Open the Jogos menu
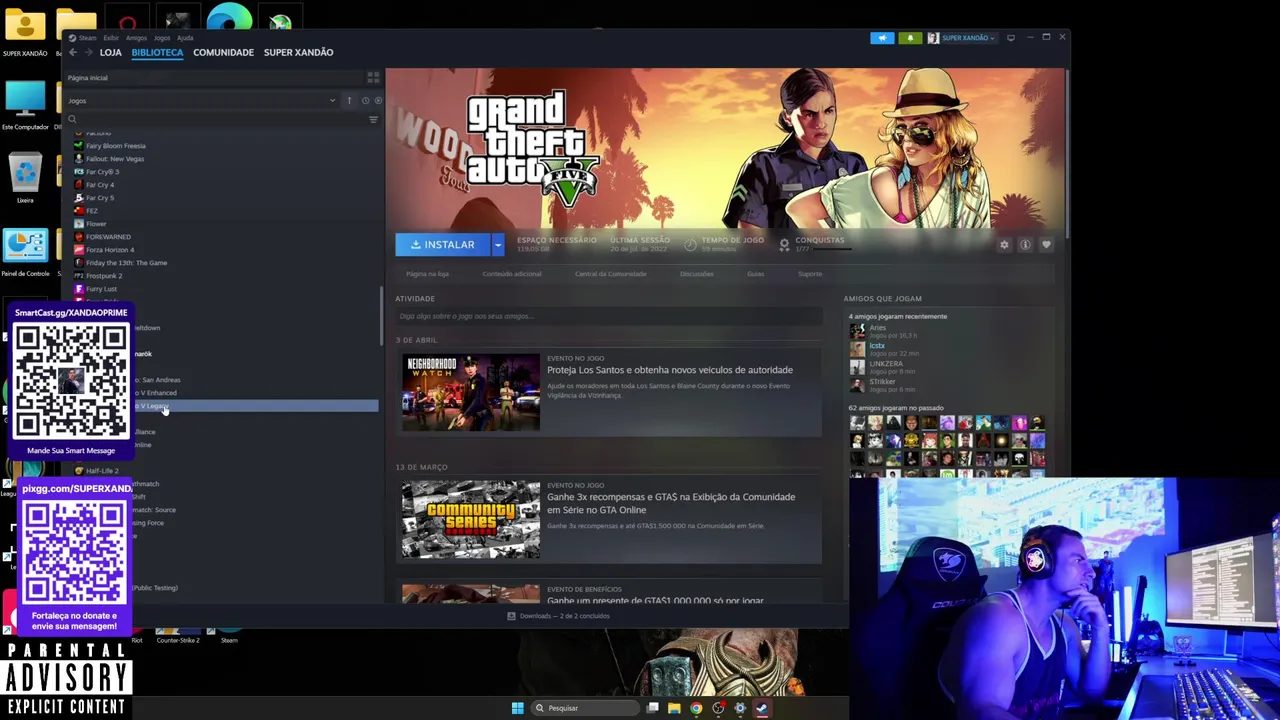This screenshot has width=1280, height=720. click(162, 38)
